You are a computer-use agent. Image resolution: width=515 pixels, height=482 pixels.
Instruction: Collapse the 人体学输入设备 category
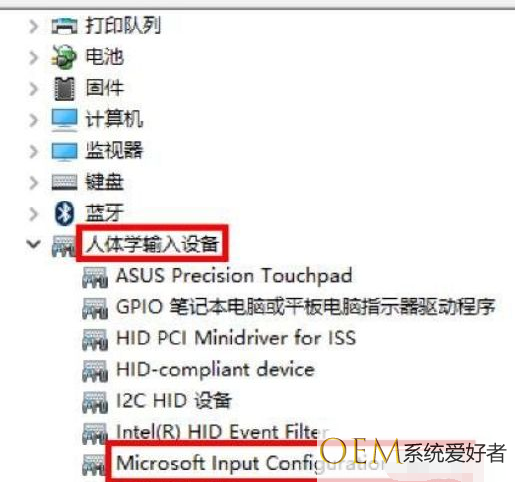pyautogui.click(x=34, y=244)
